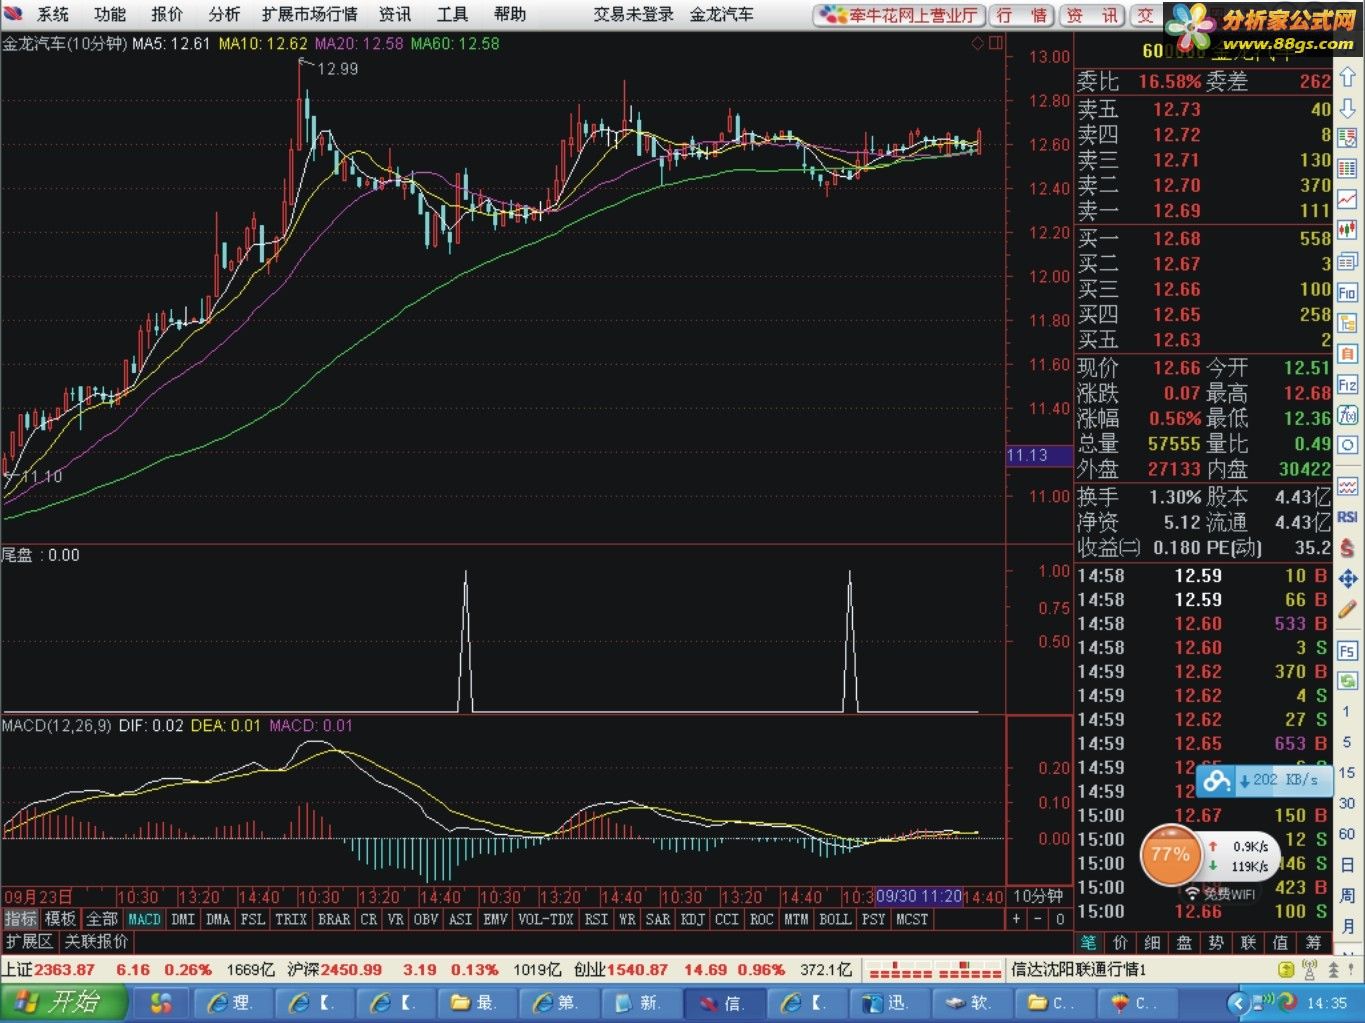Switch to the 筹 tab at bottom right
1365x1023 pixels.
[x=1312, y=942]
